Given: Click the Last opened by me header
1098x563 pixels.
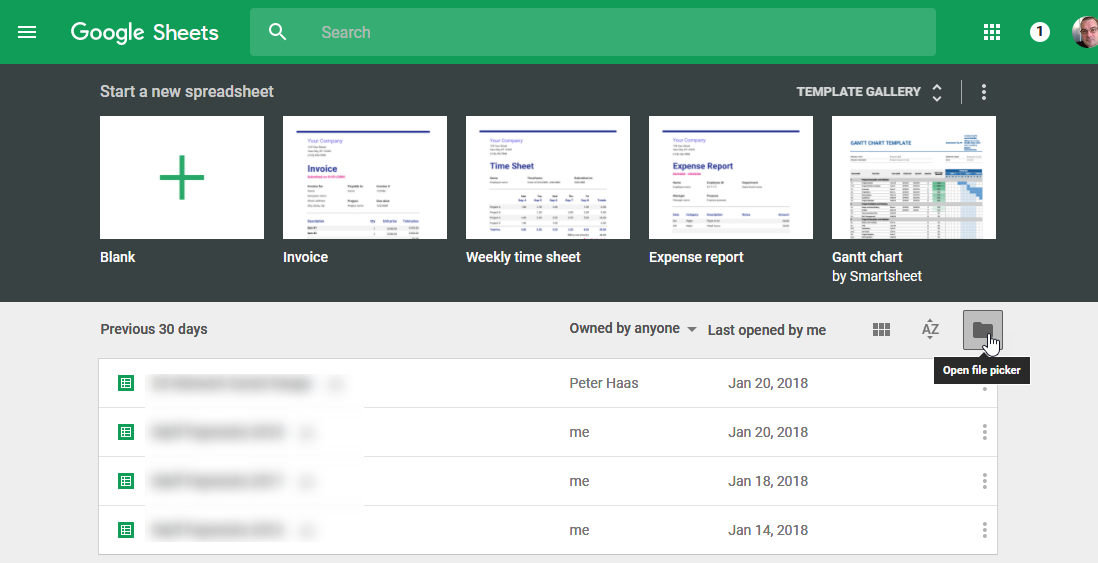Looking at the screenshot, I should pyautogui.click(x=767, y=330).
